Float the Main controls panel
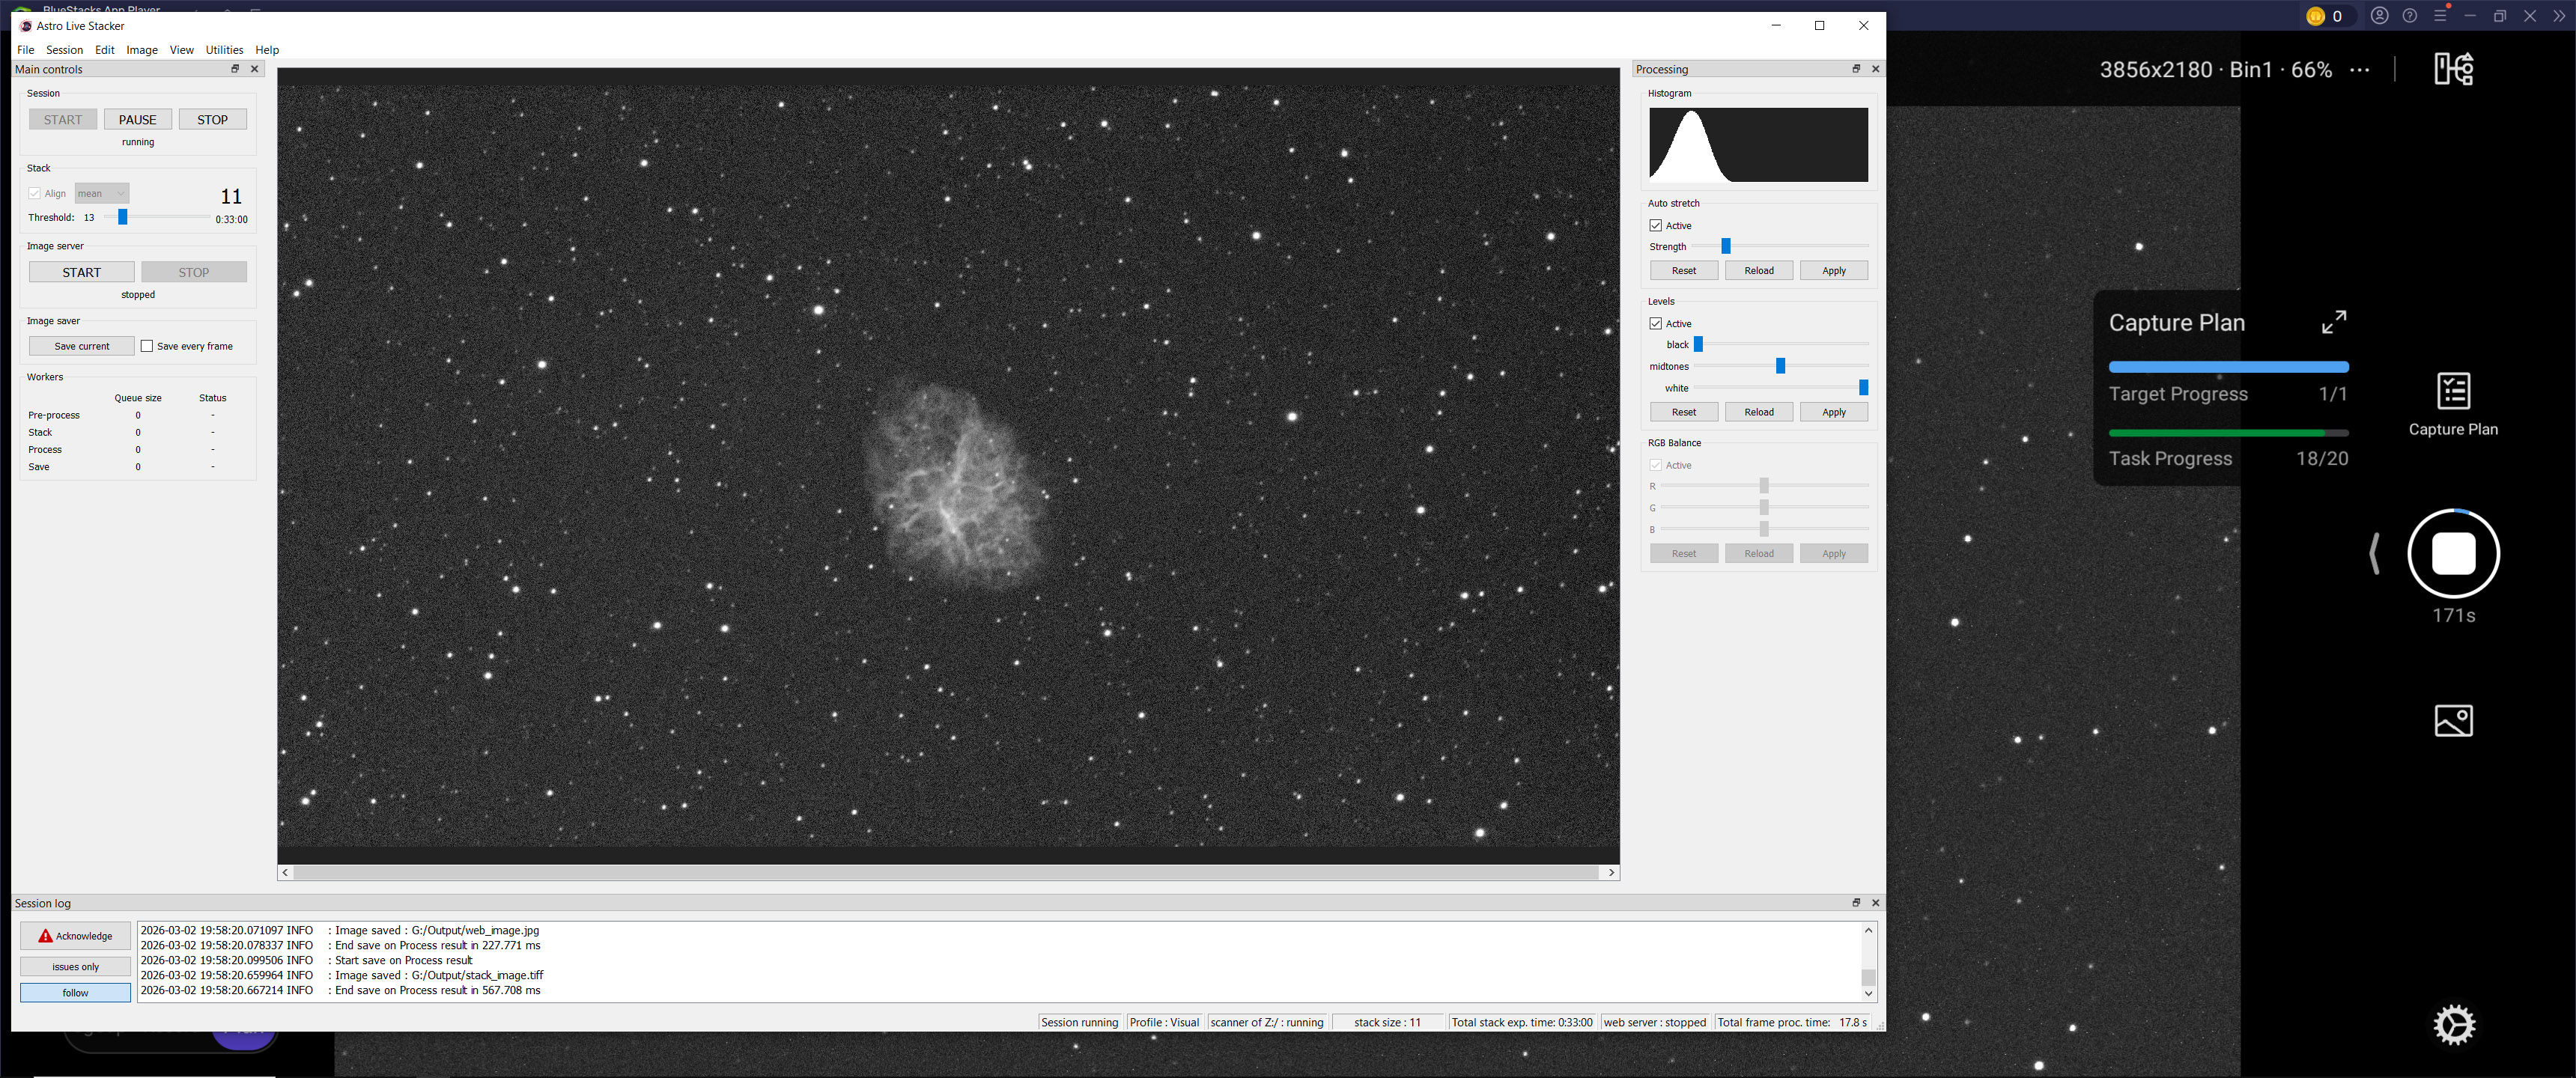Image resolution: width=2576 pixels, height=1078 pixels. pos(235,69)
